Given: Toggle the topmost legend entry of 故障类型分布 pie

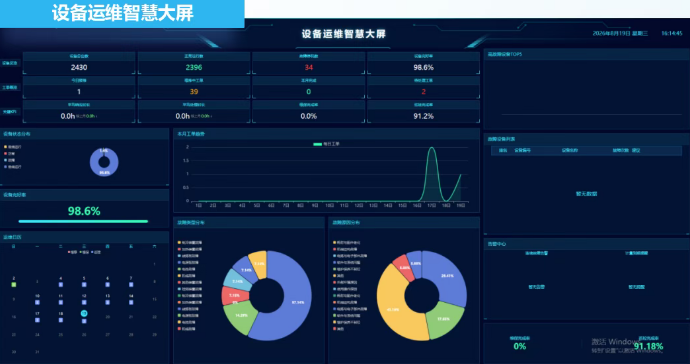Looking at the screenshot, I should point(190,243).
